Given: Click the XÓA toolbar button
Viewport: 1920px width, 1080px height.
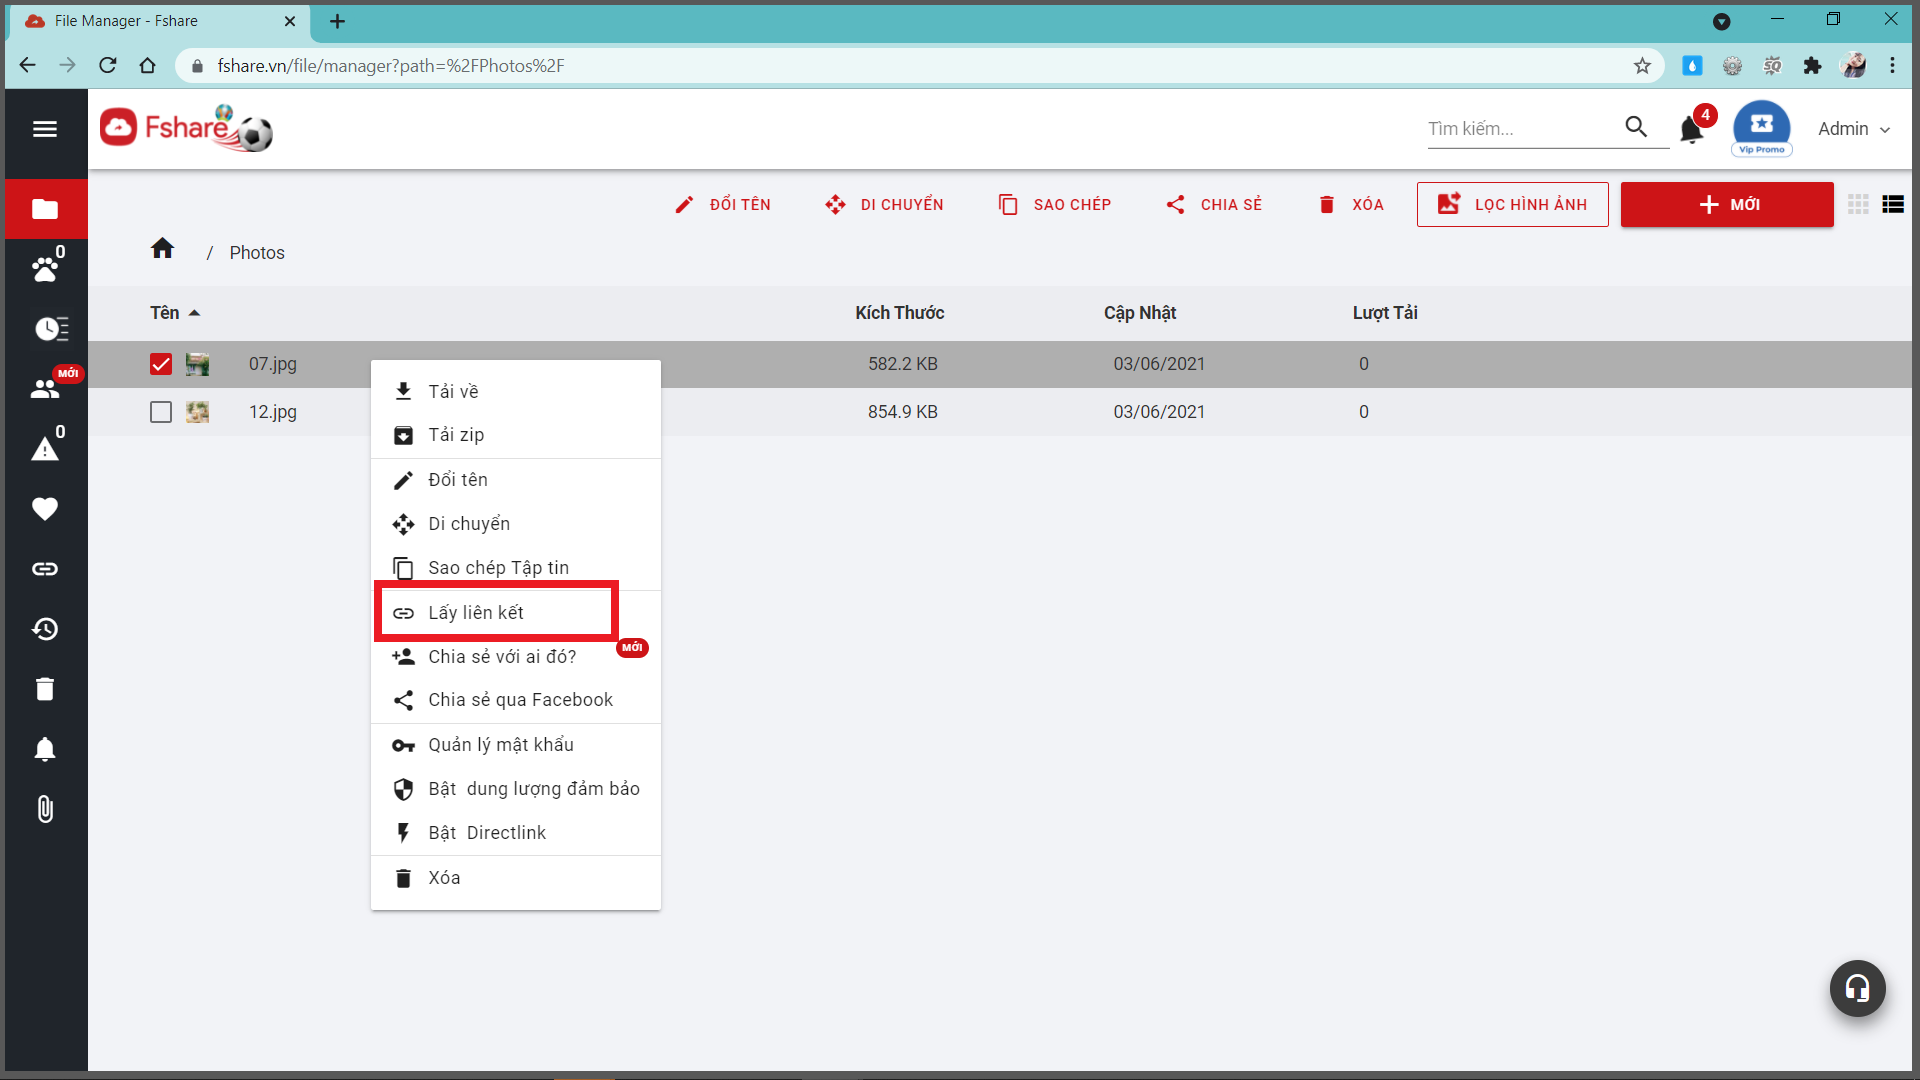Looking at the screenshot, I should (1351, 204).
